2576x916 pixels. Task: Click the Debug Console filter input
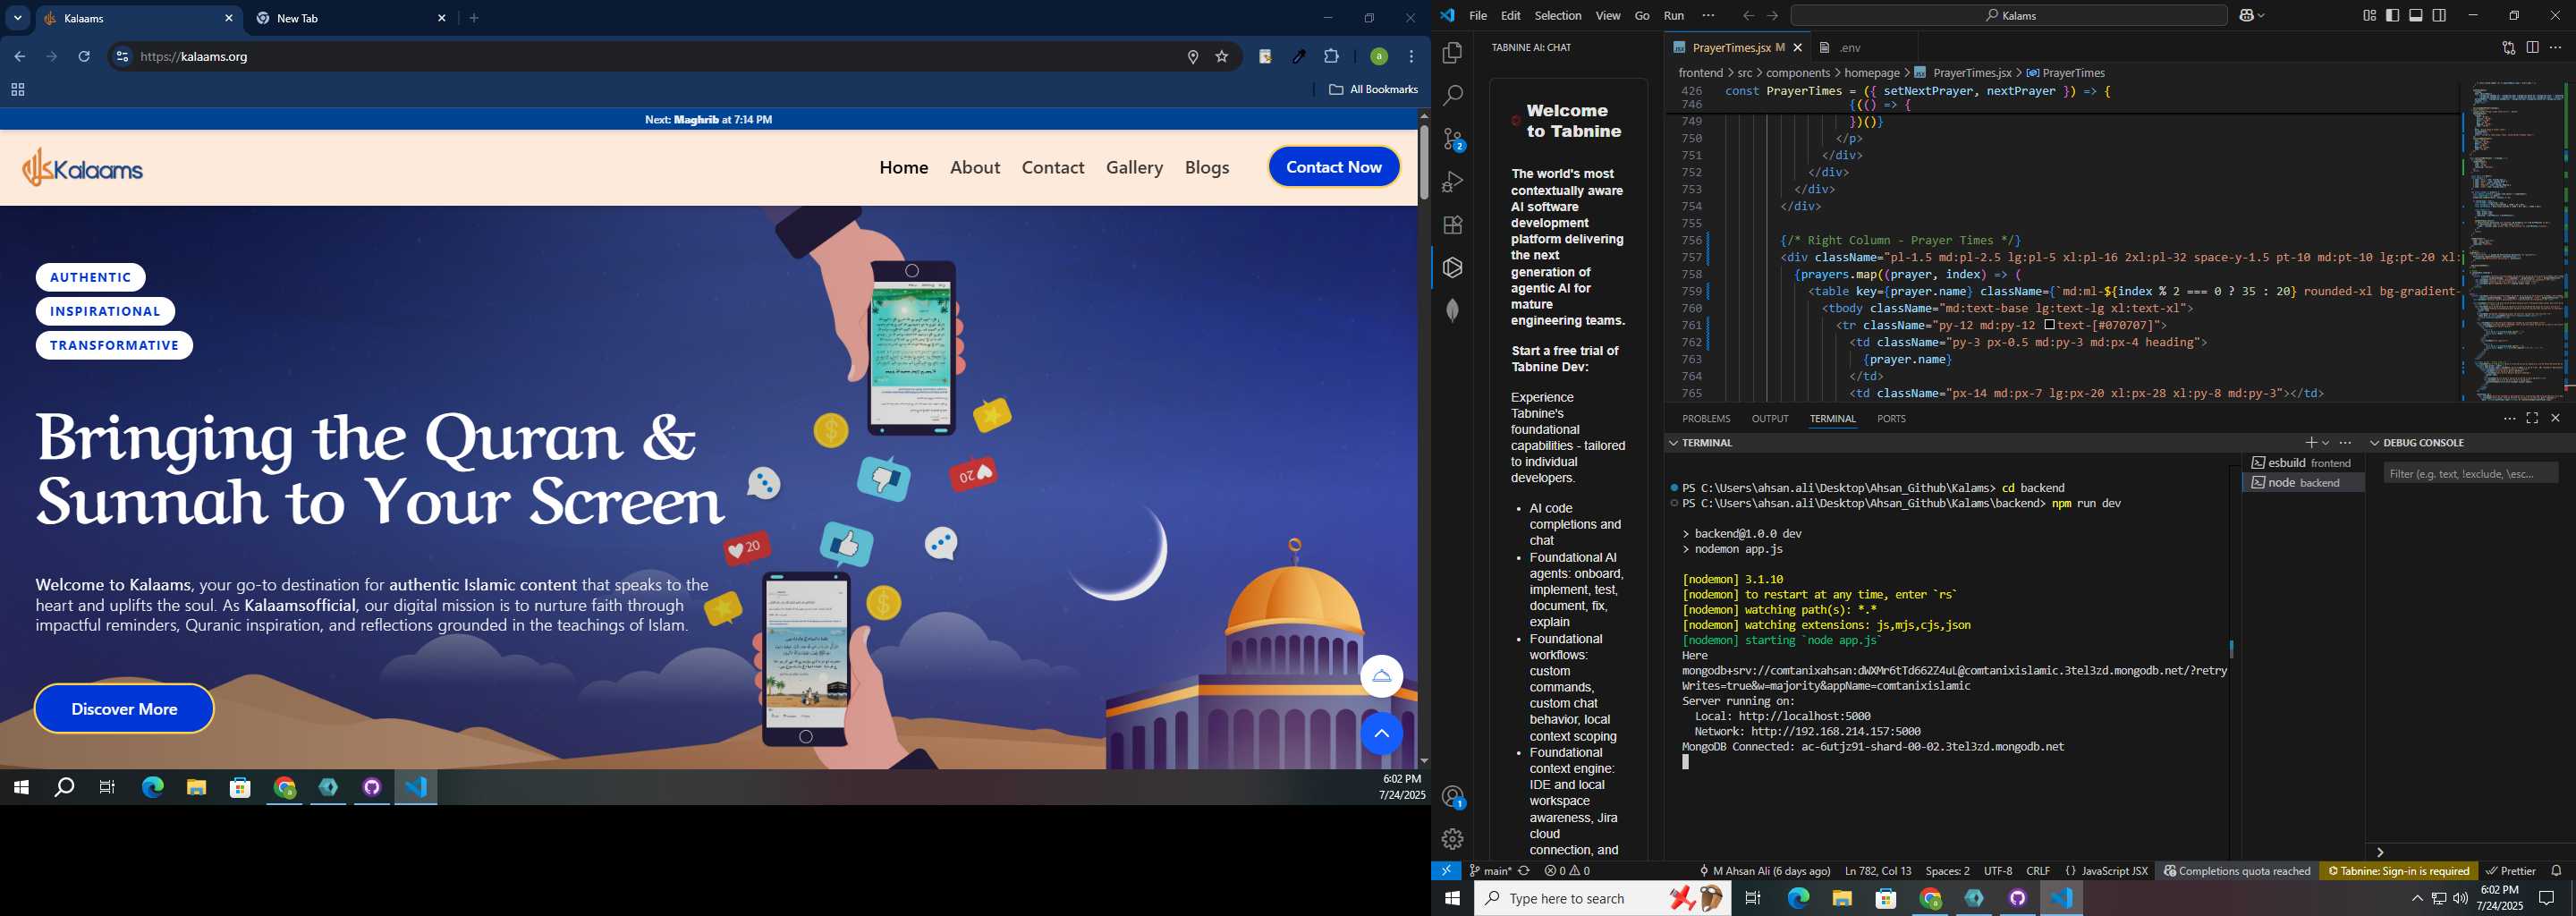2469,473
